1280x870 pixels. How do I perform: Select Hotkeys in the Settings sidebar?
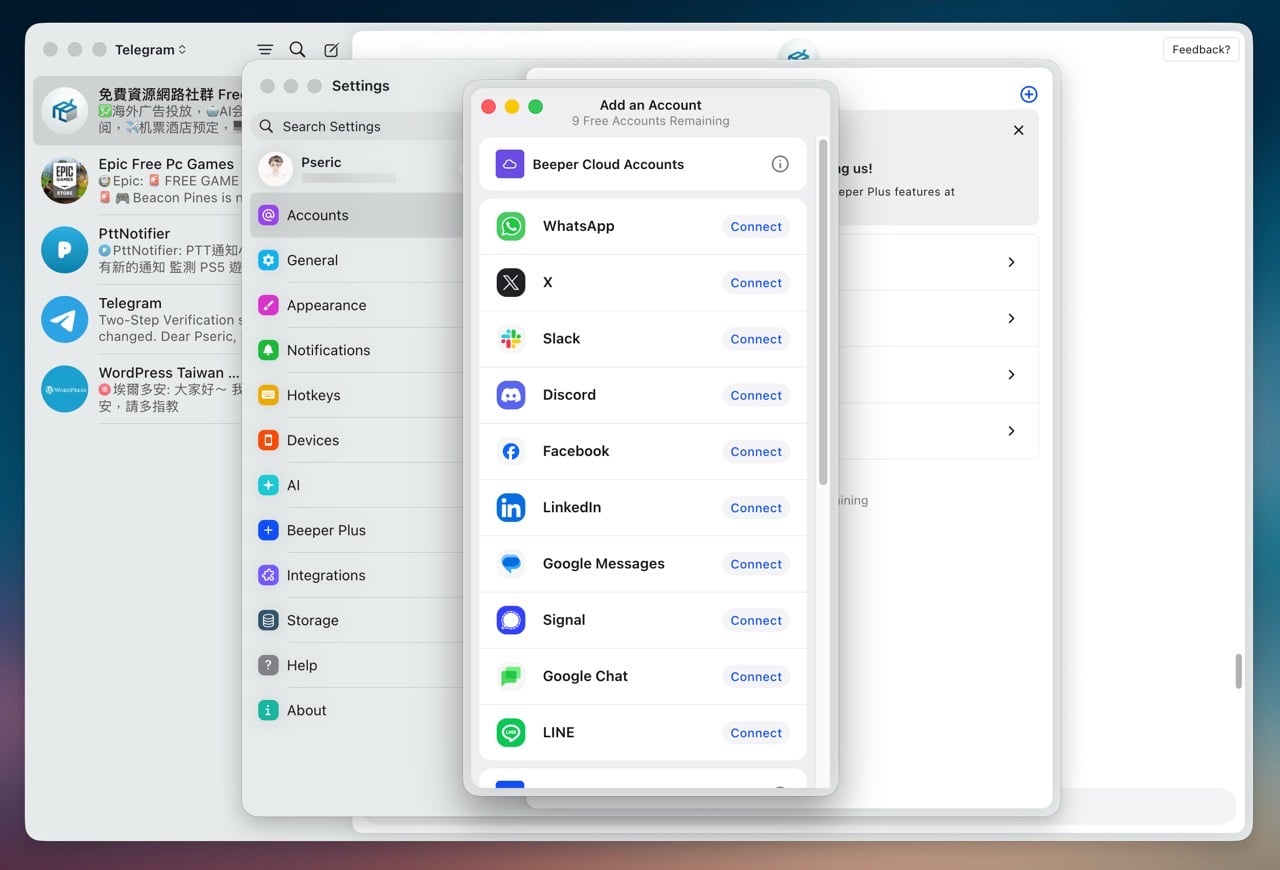point(356,395)
